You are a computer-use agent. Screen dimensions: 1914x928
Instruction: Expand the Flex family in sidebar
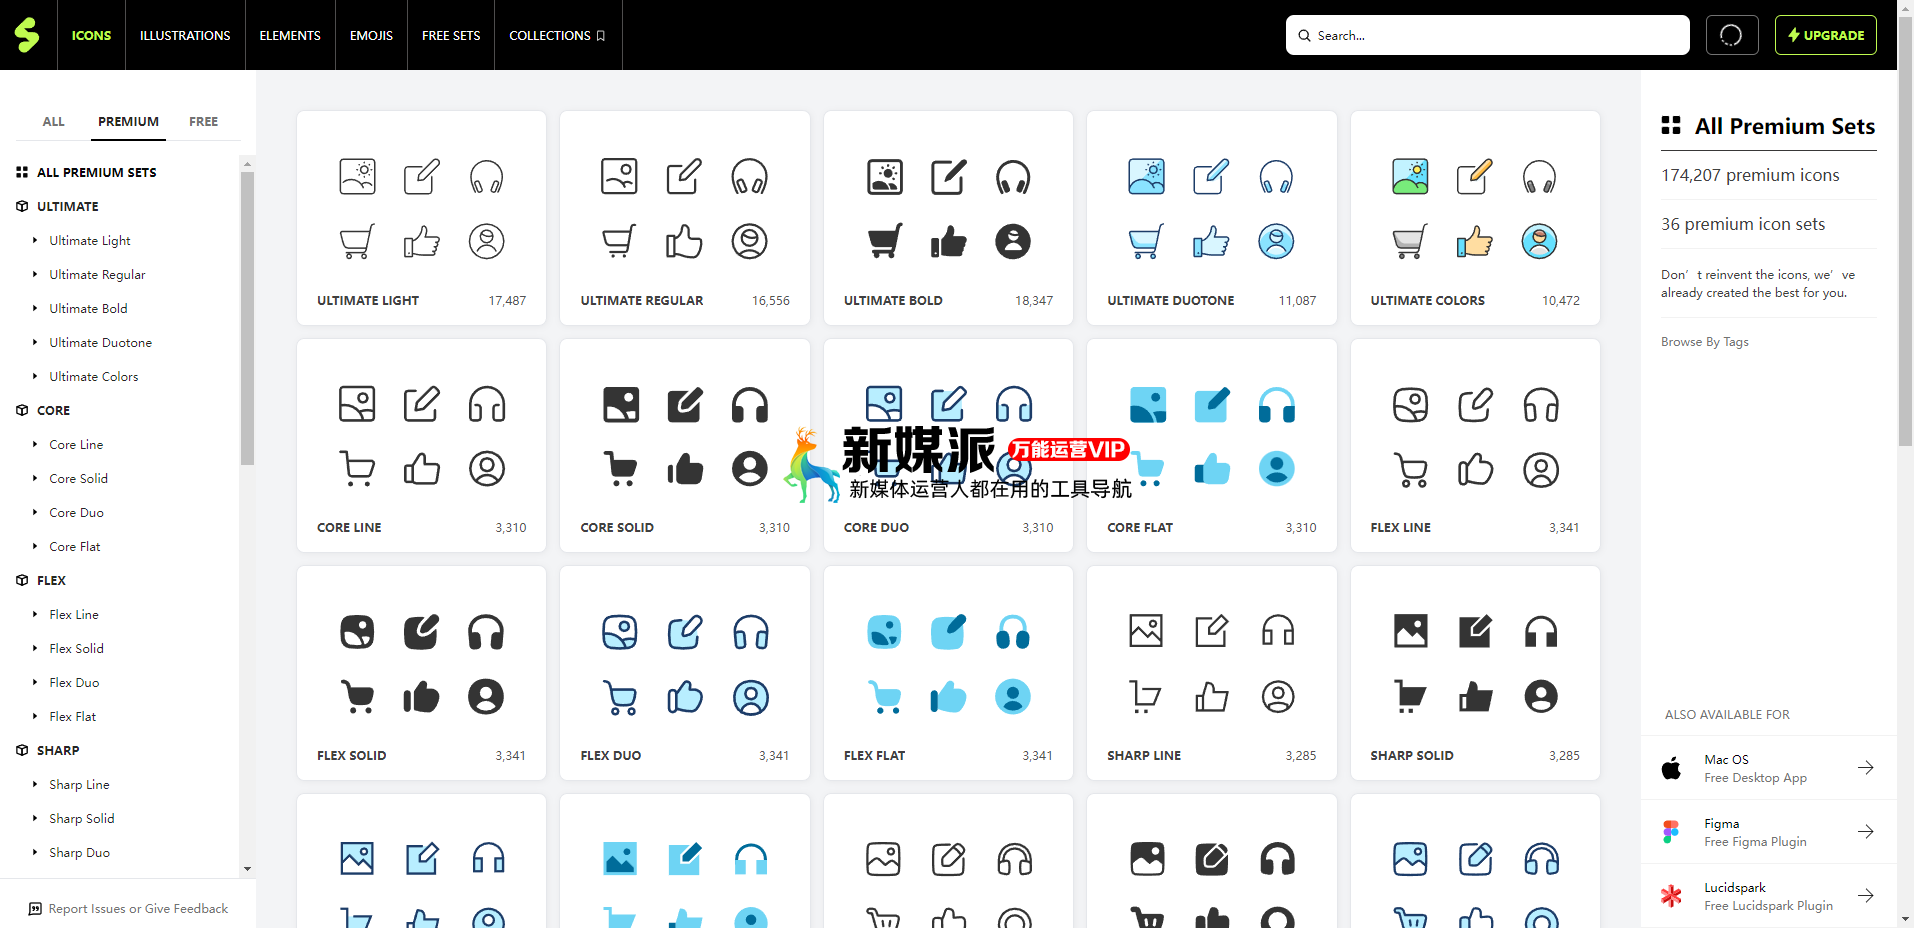click(41, 580)
